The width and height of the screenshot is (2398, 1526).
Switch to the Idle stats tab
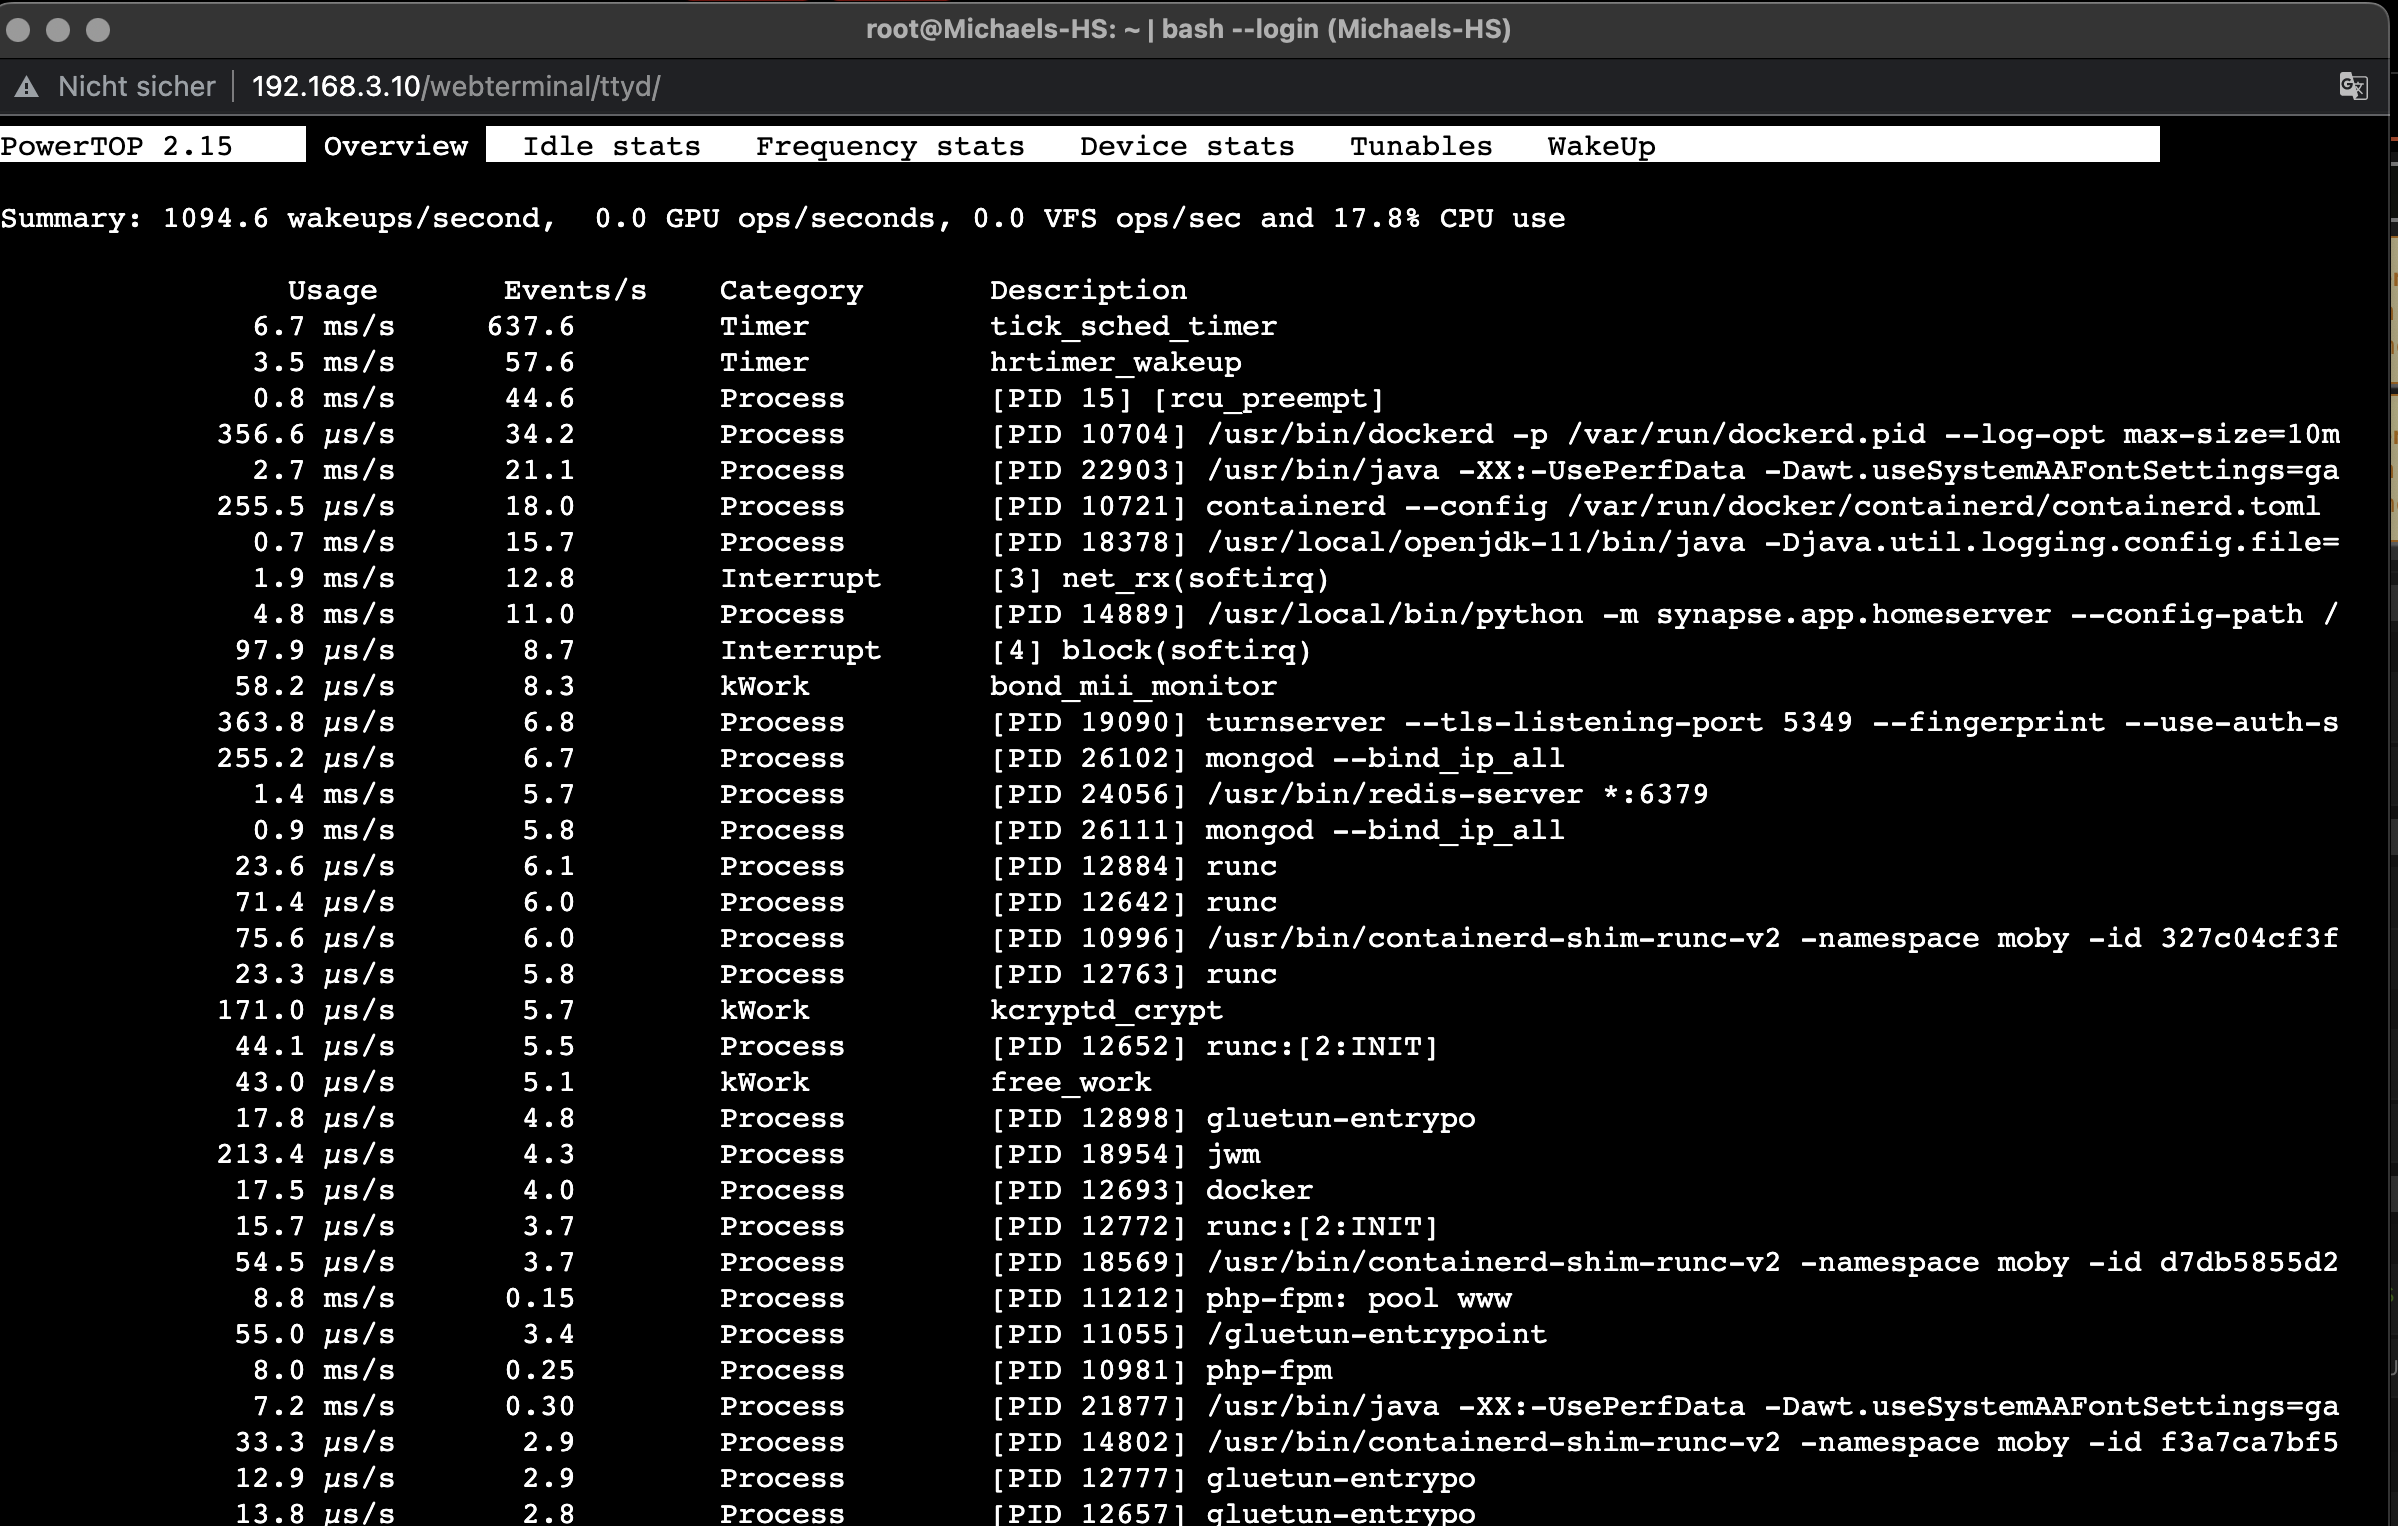click(611, 146)
